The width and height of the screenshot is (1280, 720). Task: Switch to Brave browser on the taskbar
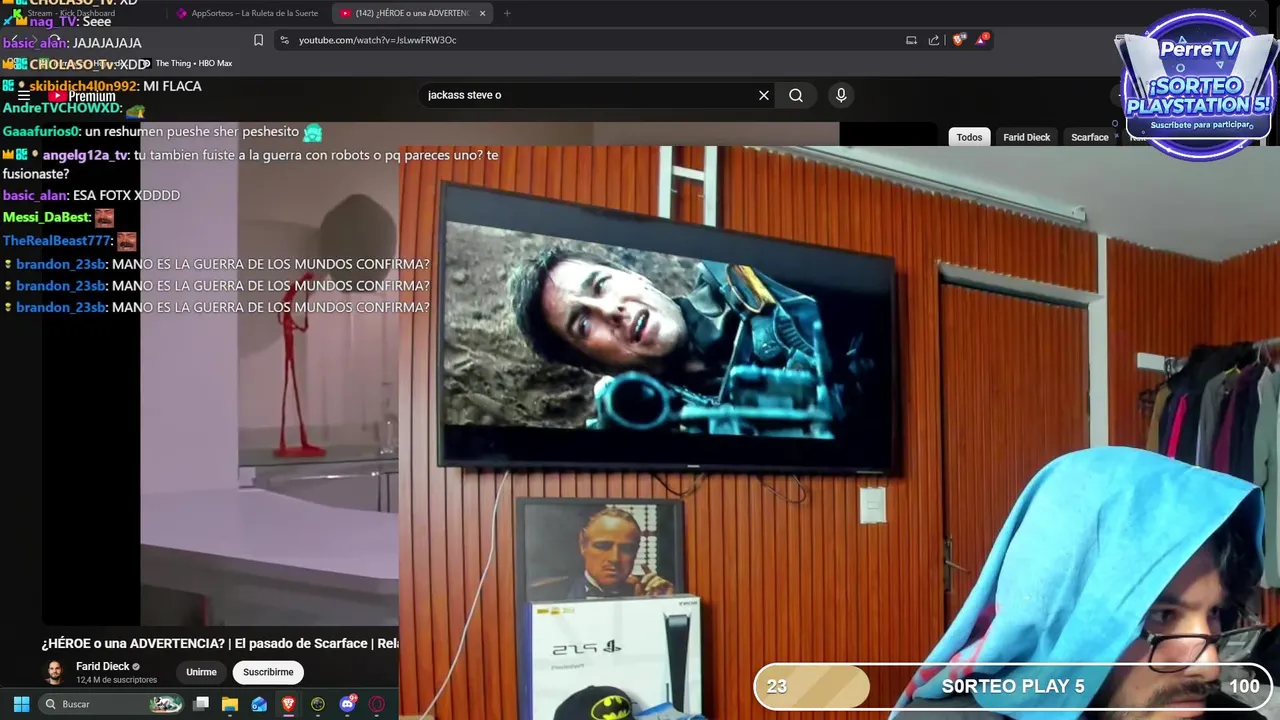(288, 704)
